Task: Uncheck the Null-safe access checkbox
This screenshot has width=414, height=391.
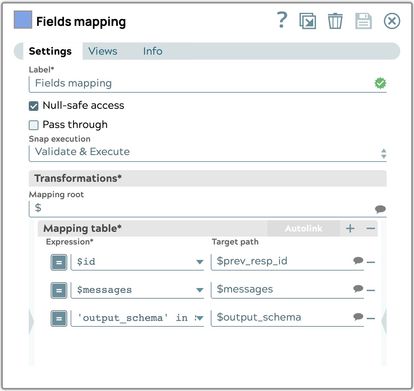Action: pyautogui.click(x=34, y=106)
